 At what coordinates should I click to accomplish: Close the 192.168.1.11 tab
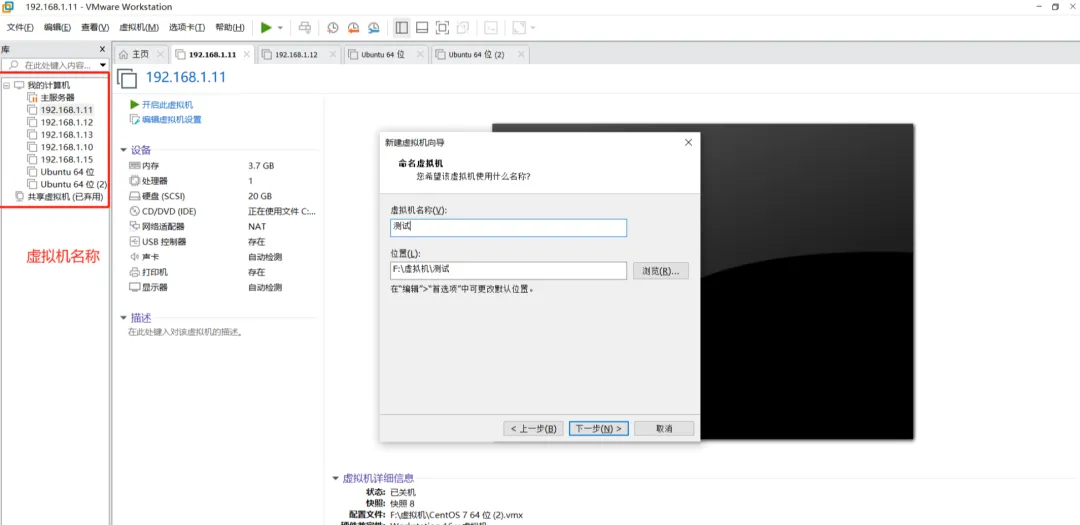[247, 54]
